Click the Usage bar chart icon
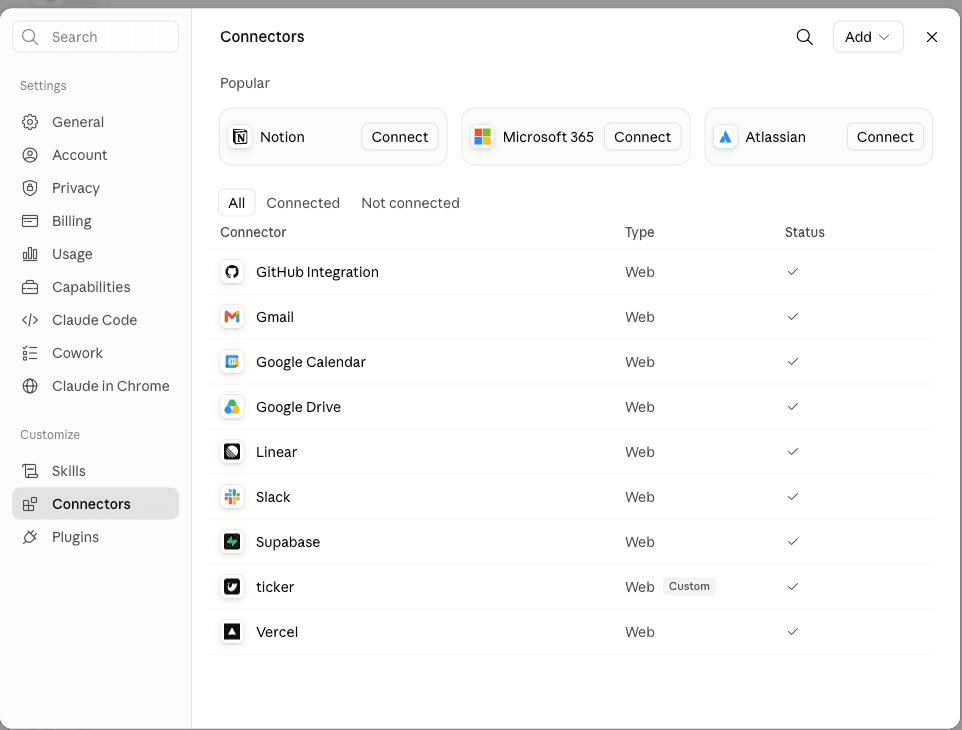This screenshot has width=962, height=730. (x=30, y=254)
